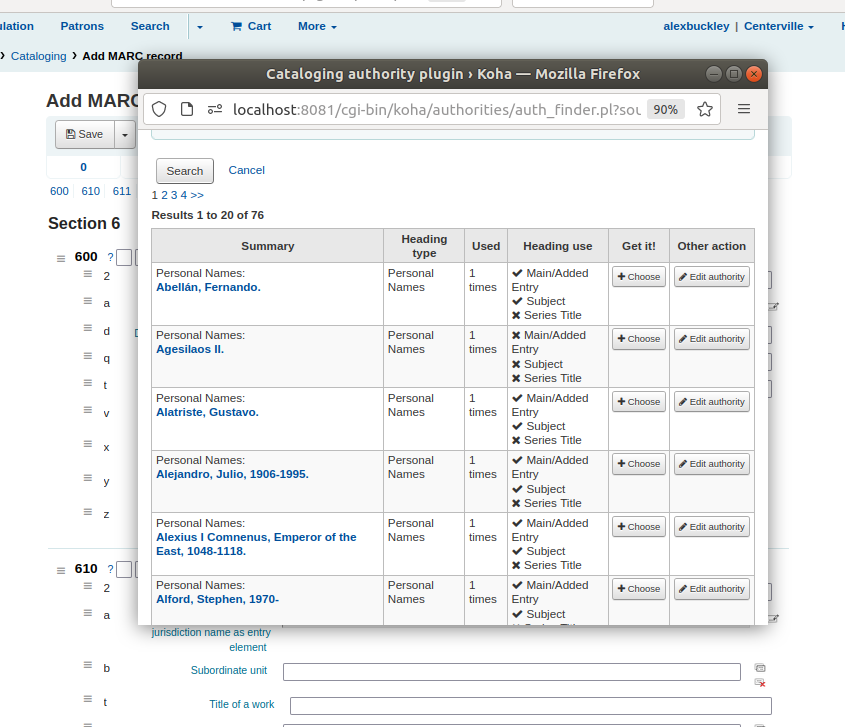This screenshot has height=727, width=845.
Task: Choose the Abellán, Fernando authority
Action: click(x=639, y=276)
